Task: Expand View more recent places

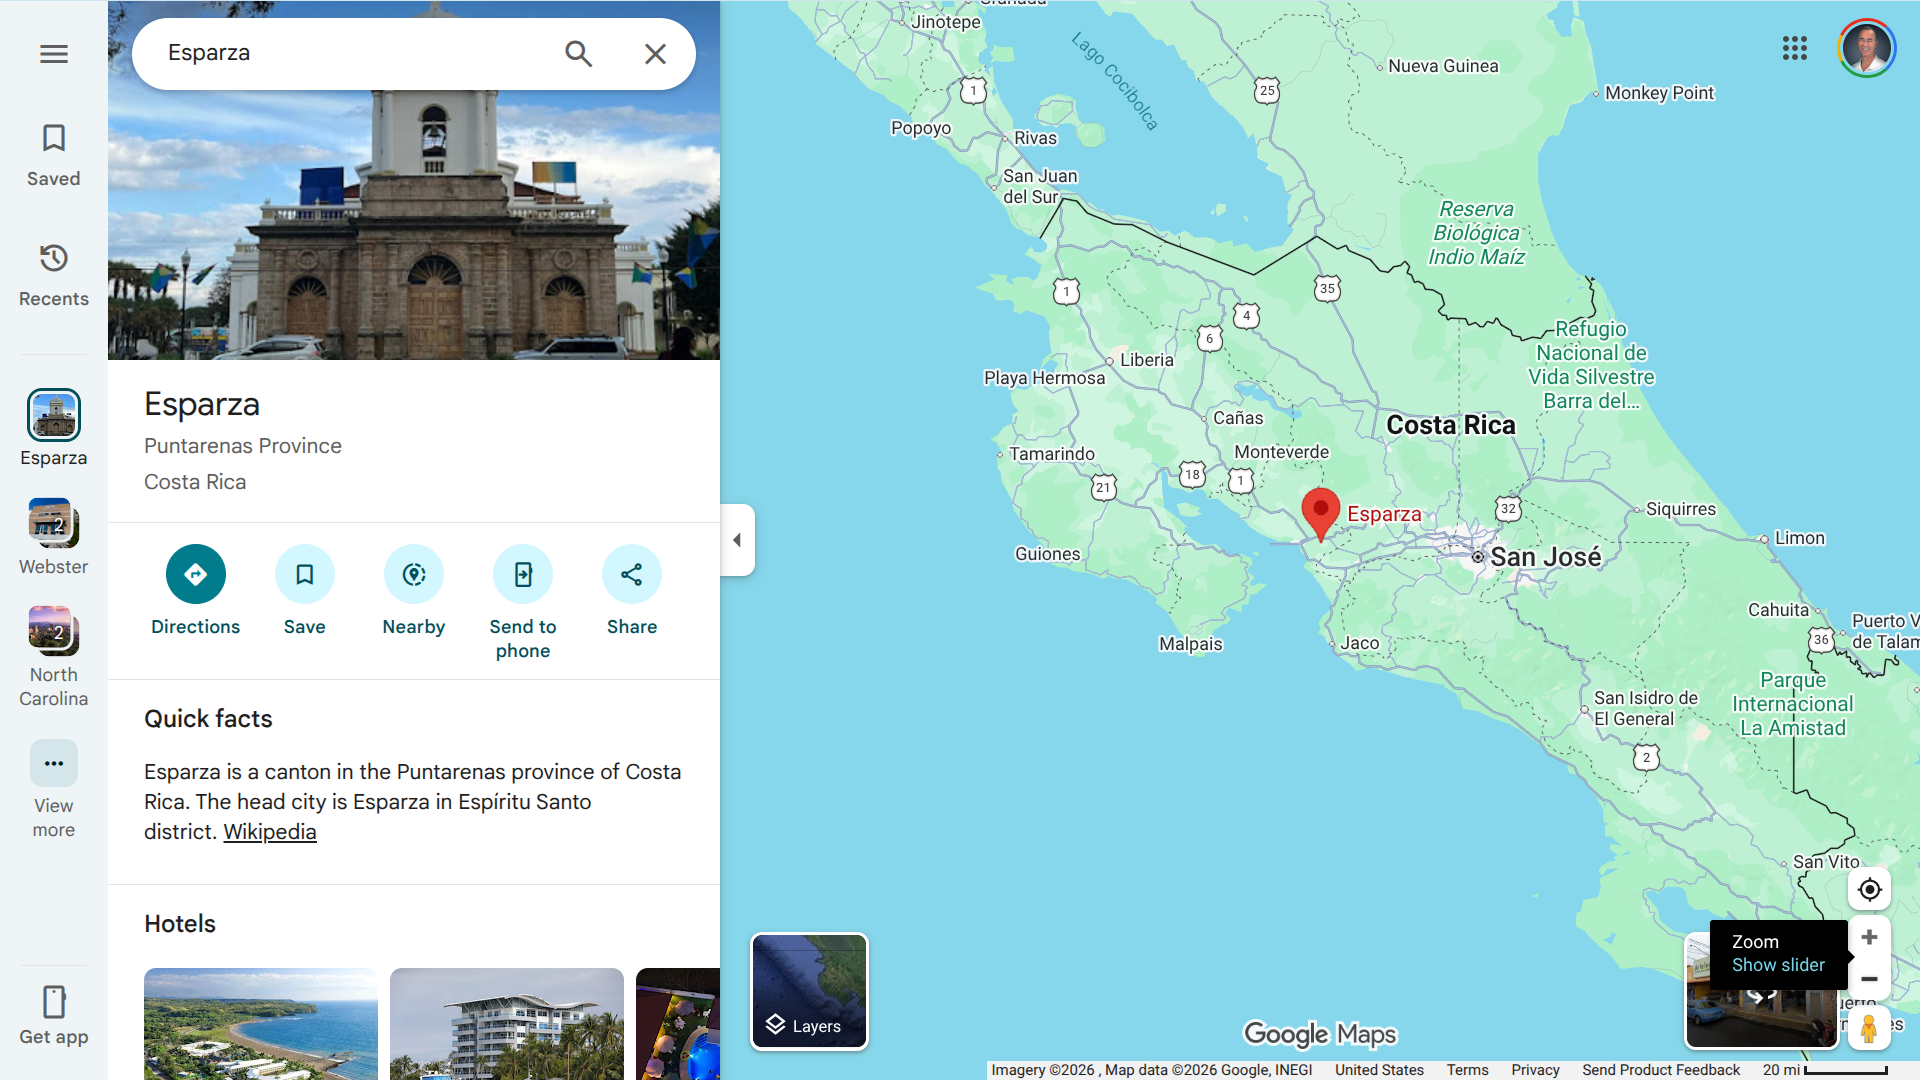Action: pyautogui.click(x=54, y=764)
